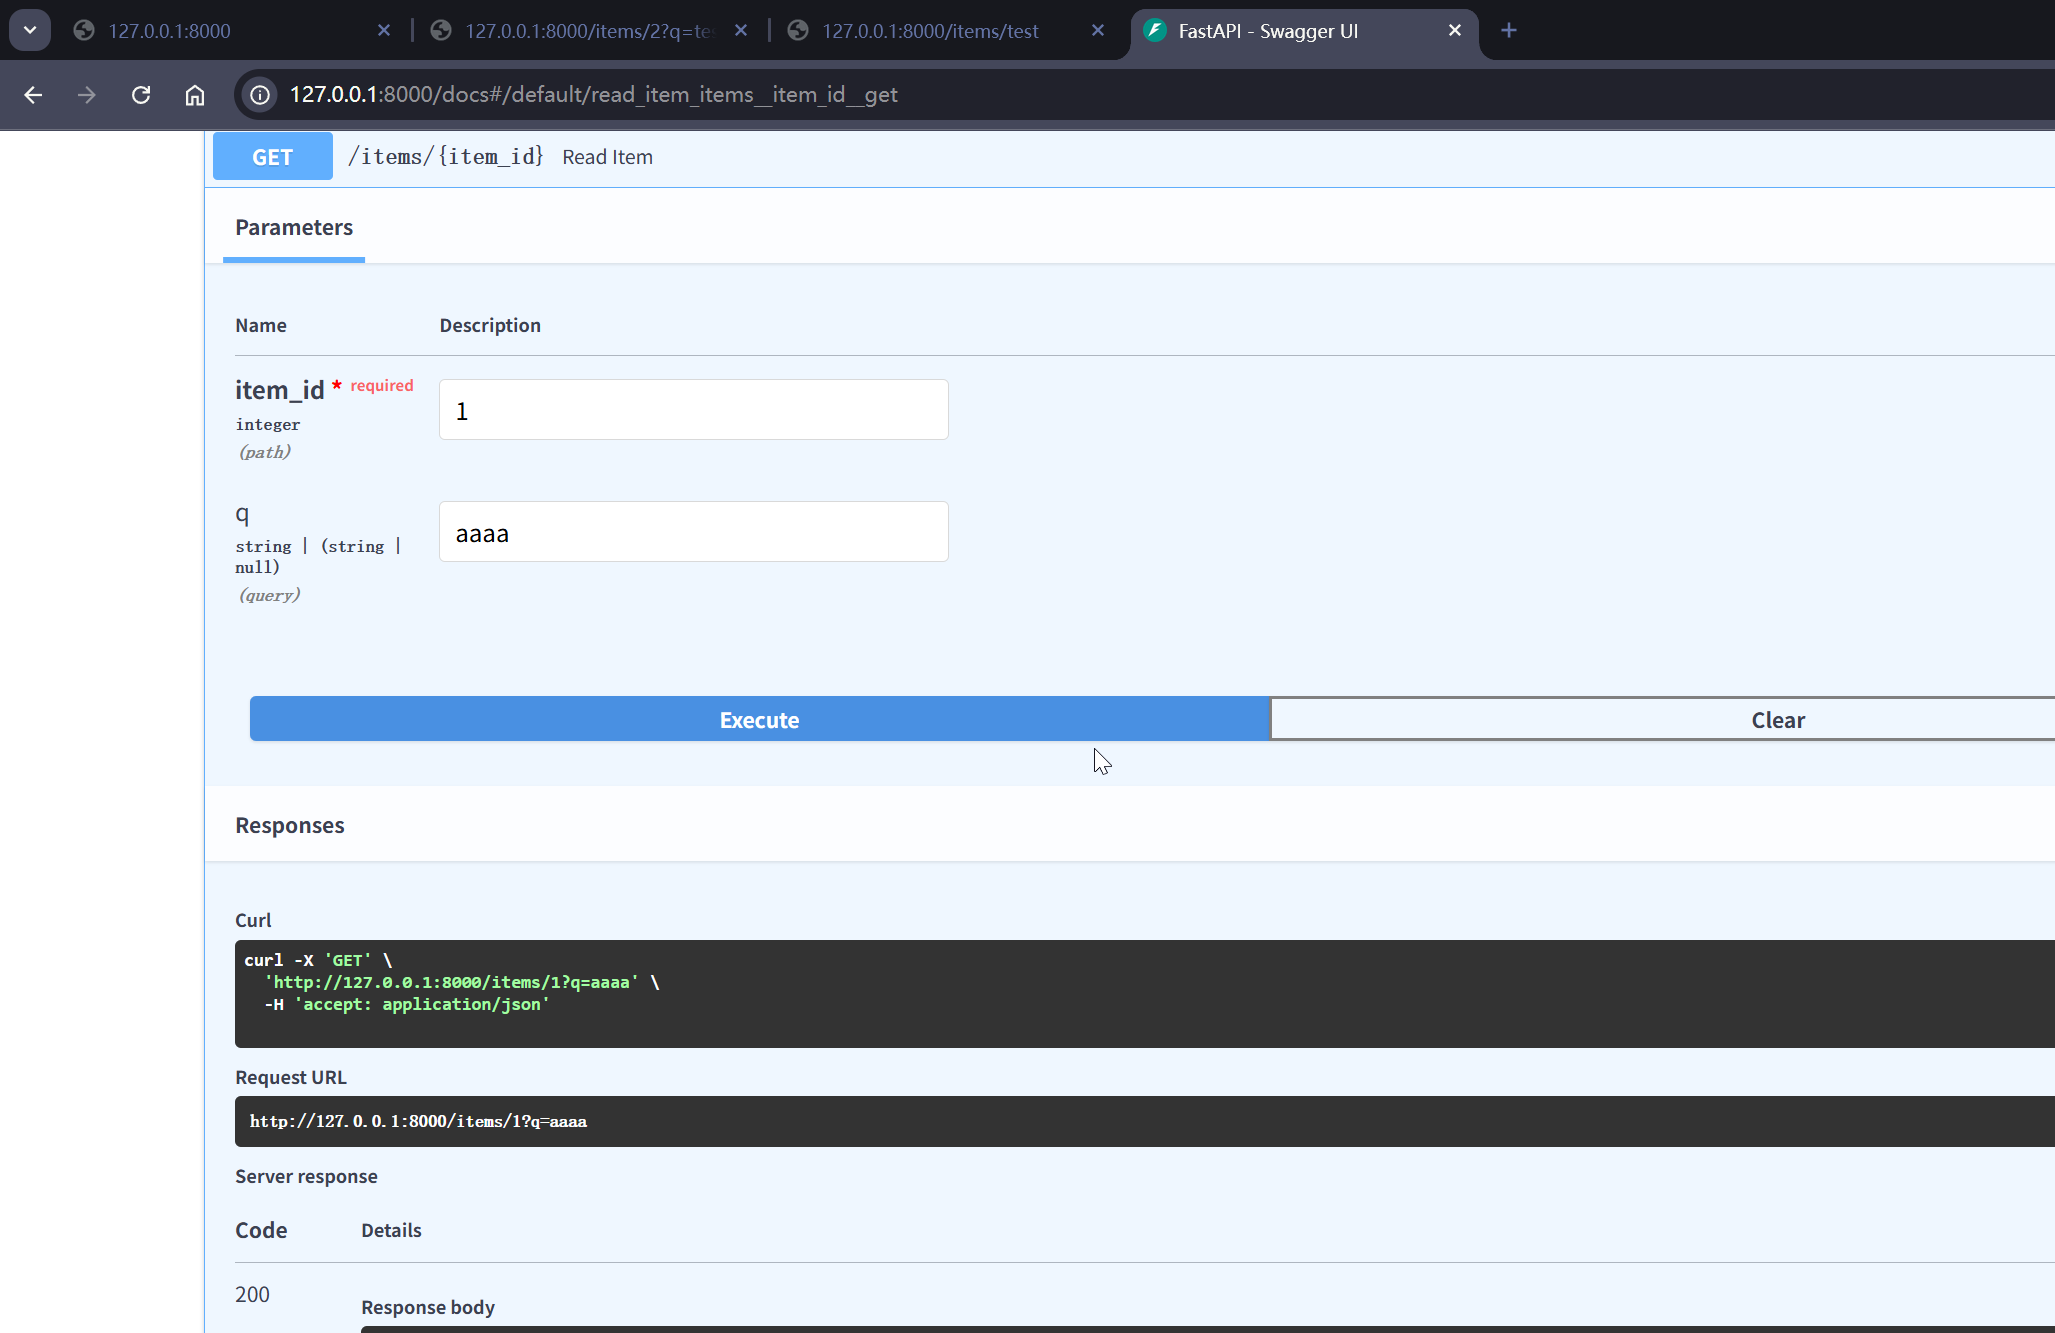Switch to the 127.0.0.1:8000/items/test tab
Screen dimensions: 2055x1333
930,31
